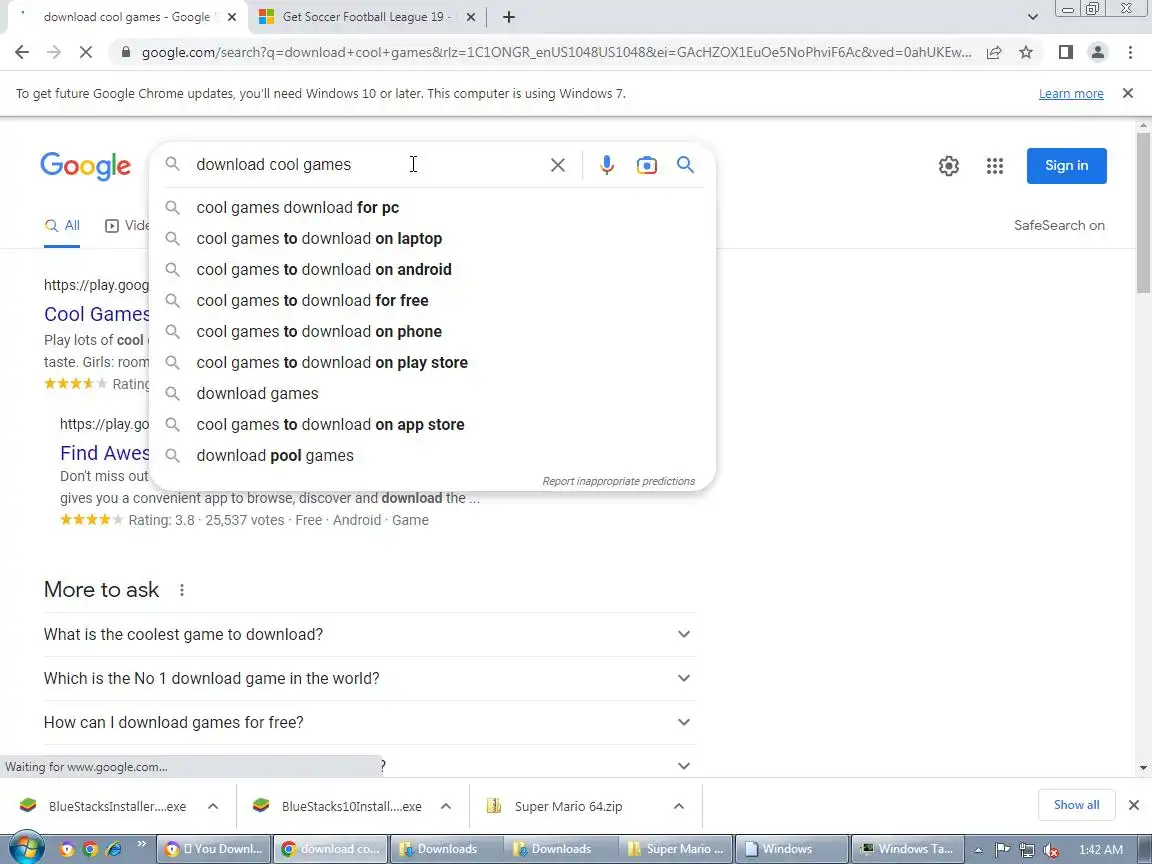Viewport: 1152px width, 864px height.
Task: Open the Chrome side panel
Action: pyautogui.click(x=1065, y=52)
